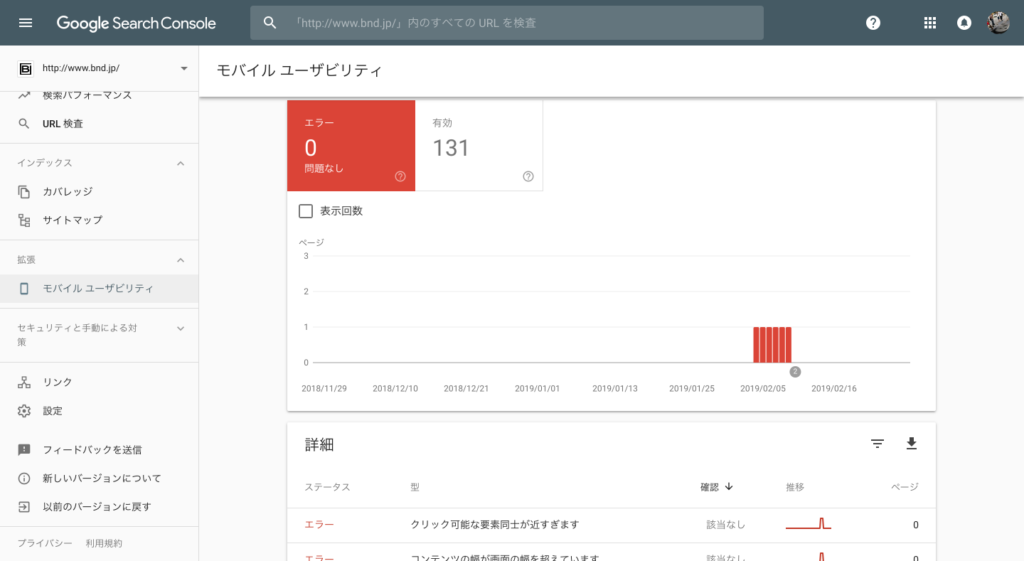Enable the 表示回数 checkbox
The width and height of the screenshot is (1024, 561).
306,211
